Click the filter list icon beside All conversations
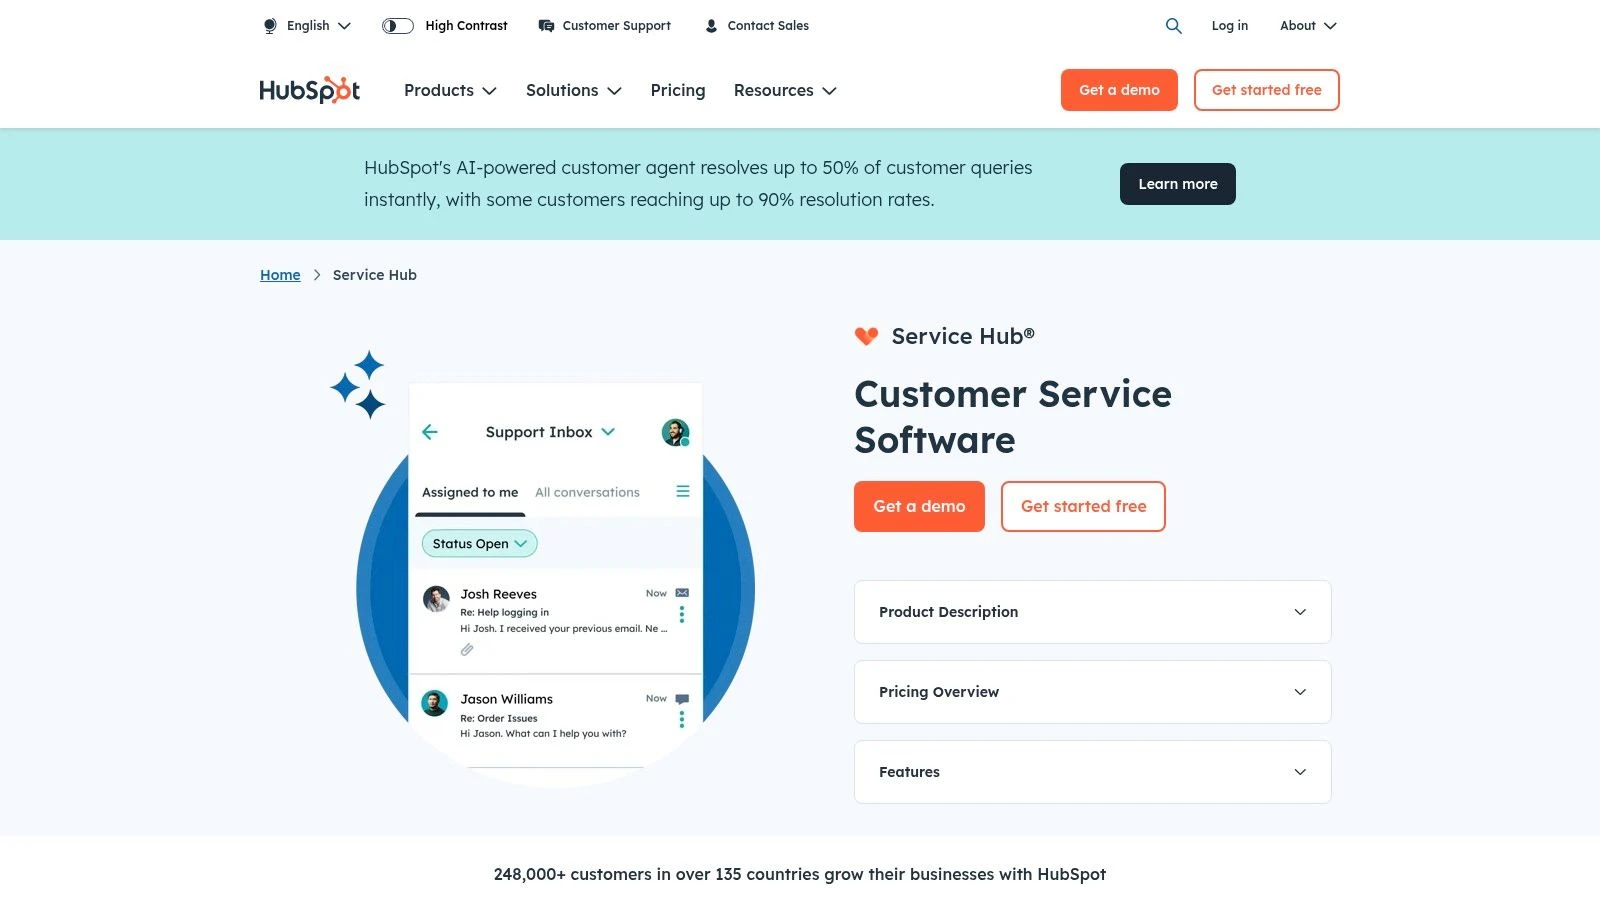This screenshot has height=900, width=1600. coord(683,491)
